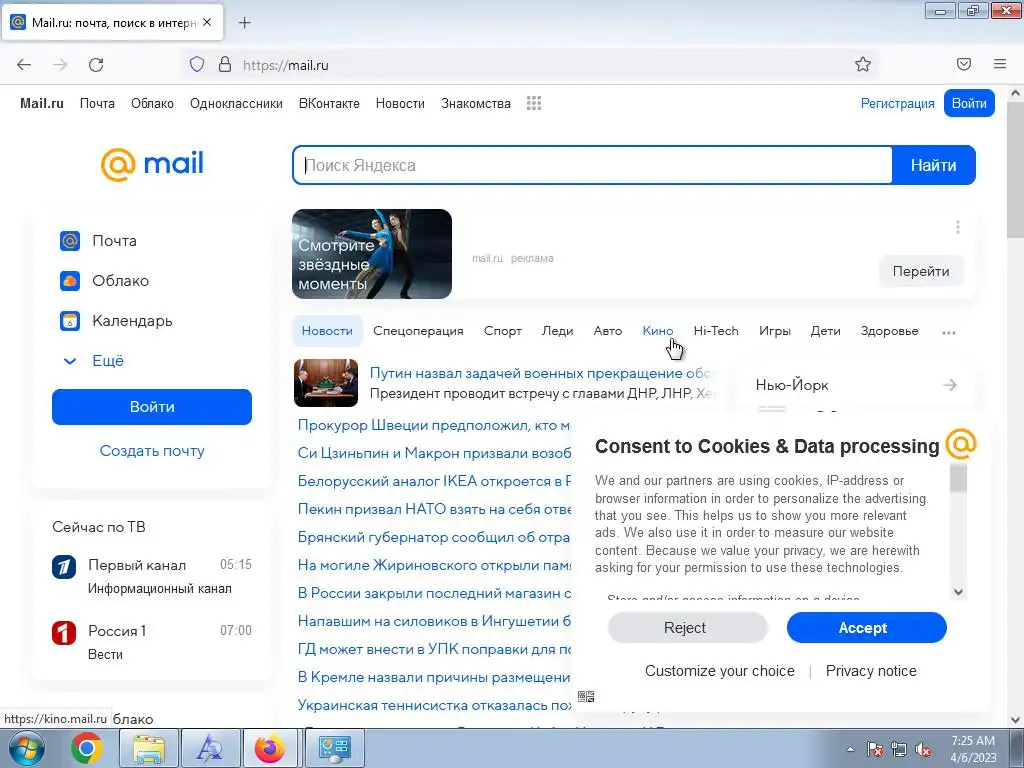1024x768 pixels.
Task: Open headline На могиле Жириновского
Action: [x=434, y=565]
